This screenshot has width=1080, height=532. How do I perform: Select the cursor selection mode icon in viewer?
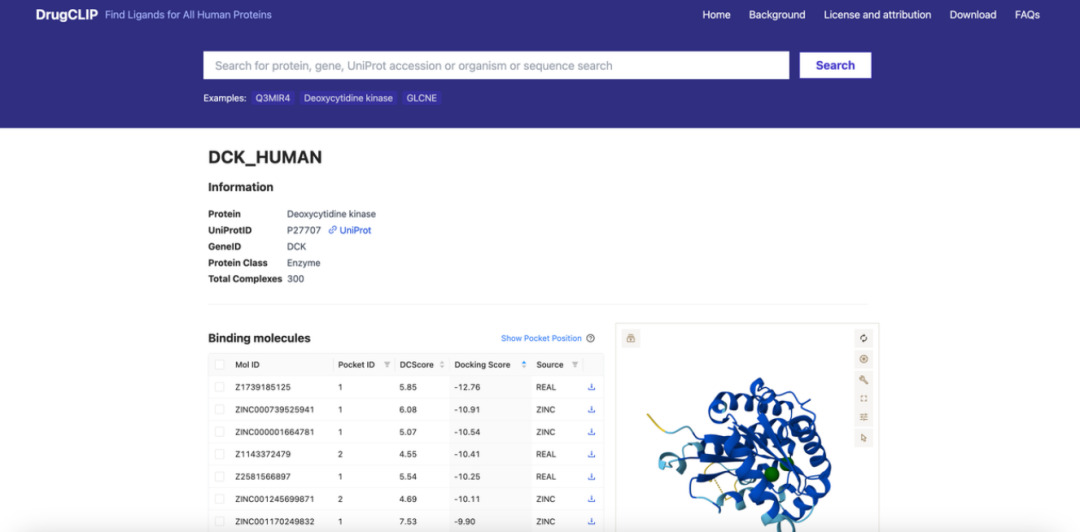[864, 438]
